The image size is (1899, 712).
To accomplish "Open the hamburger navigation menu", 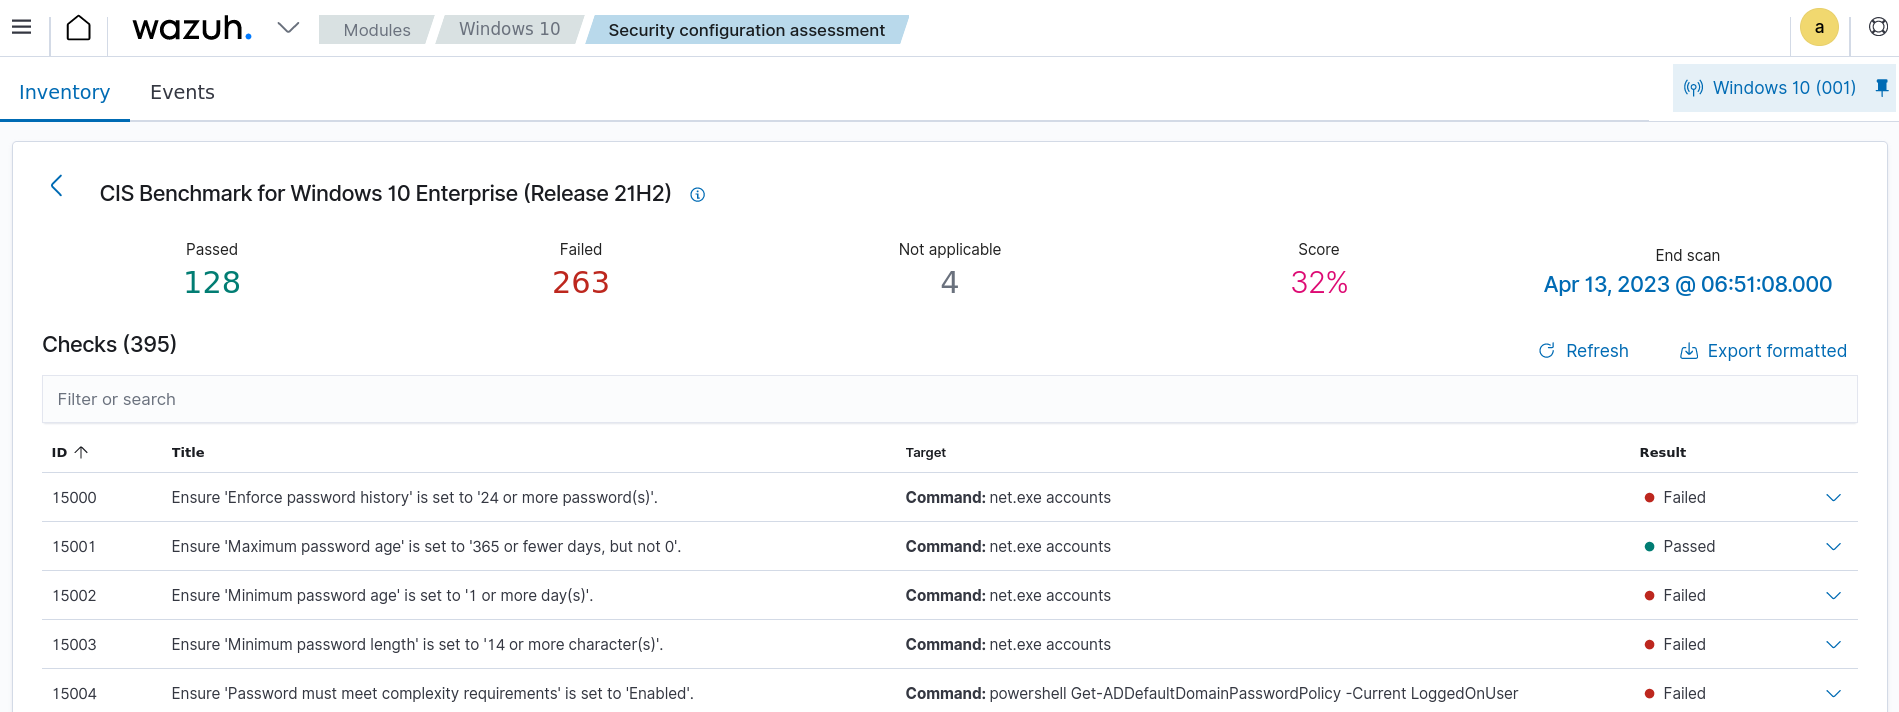I will click(21, 28).
